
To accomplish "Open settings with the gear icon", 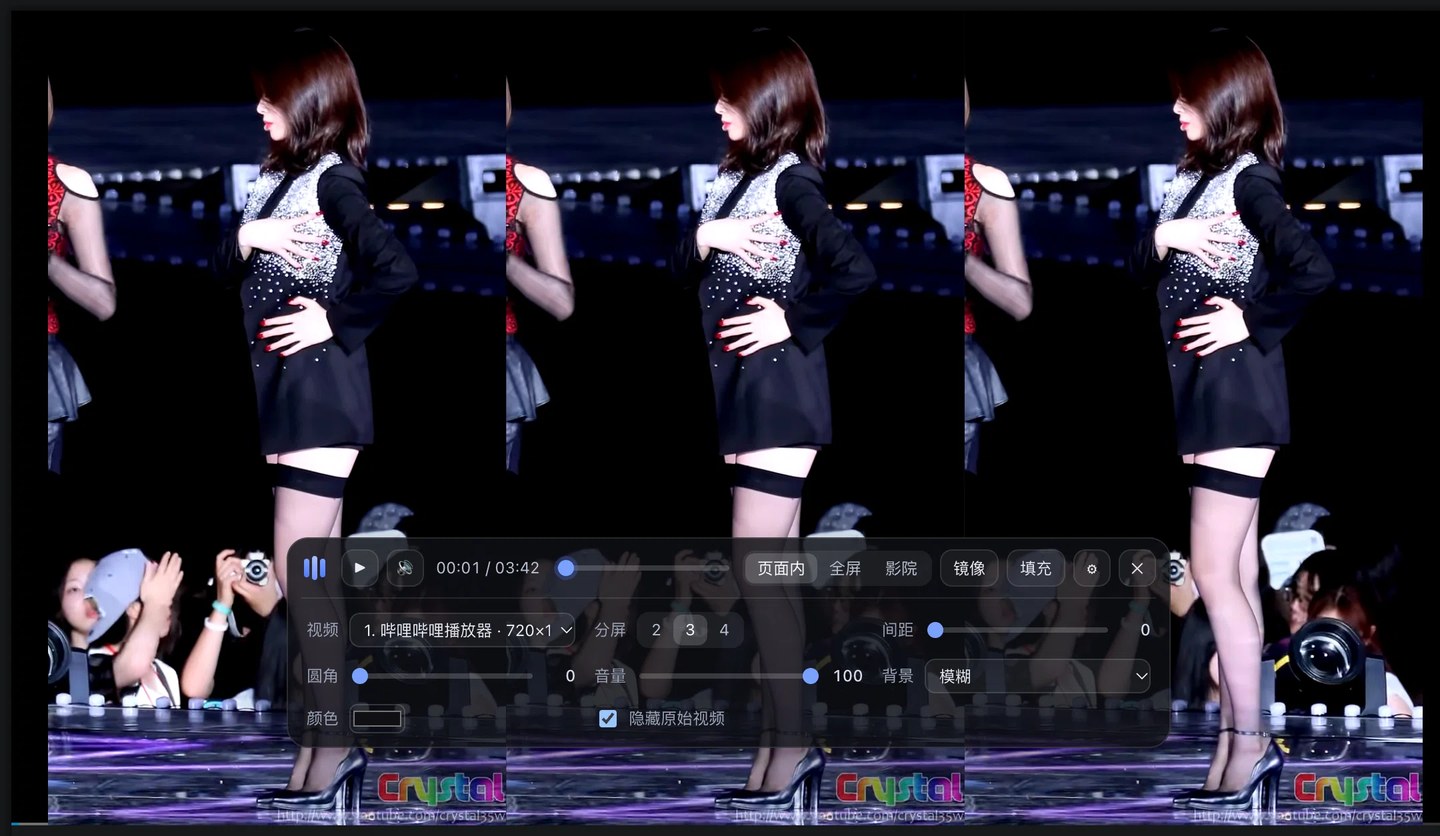I will coord(1092,568).
